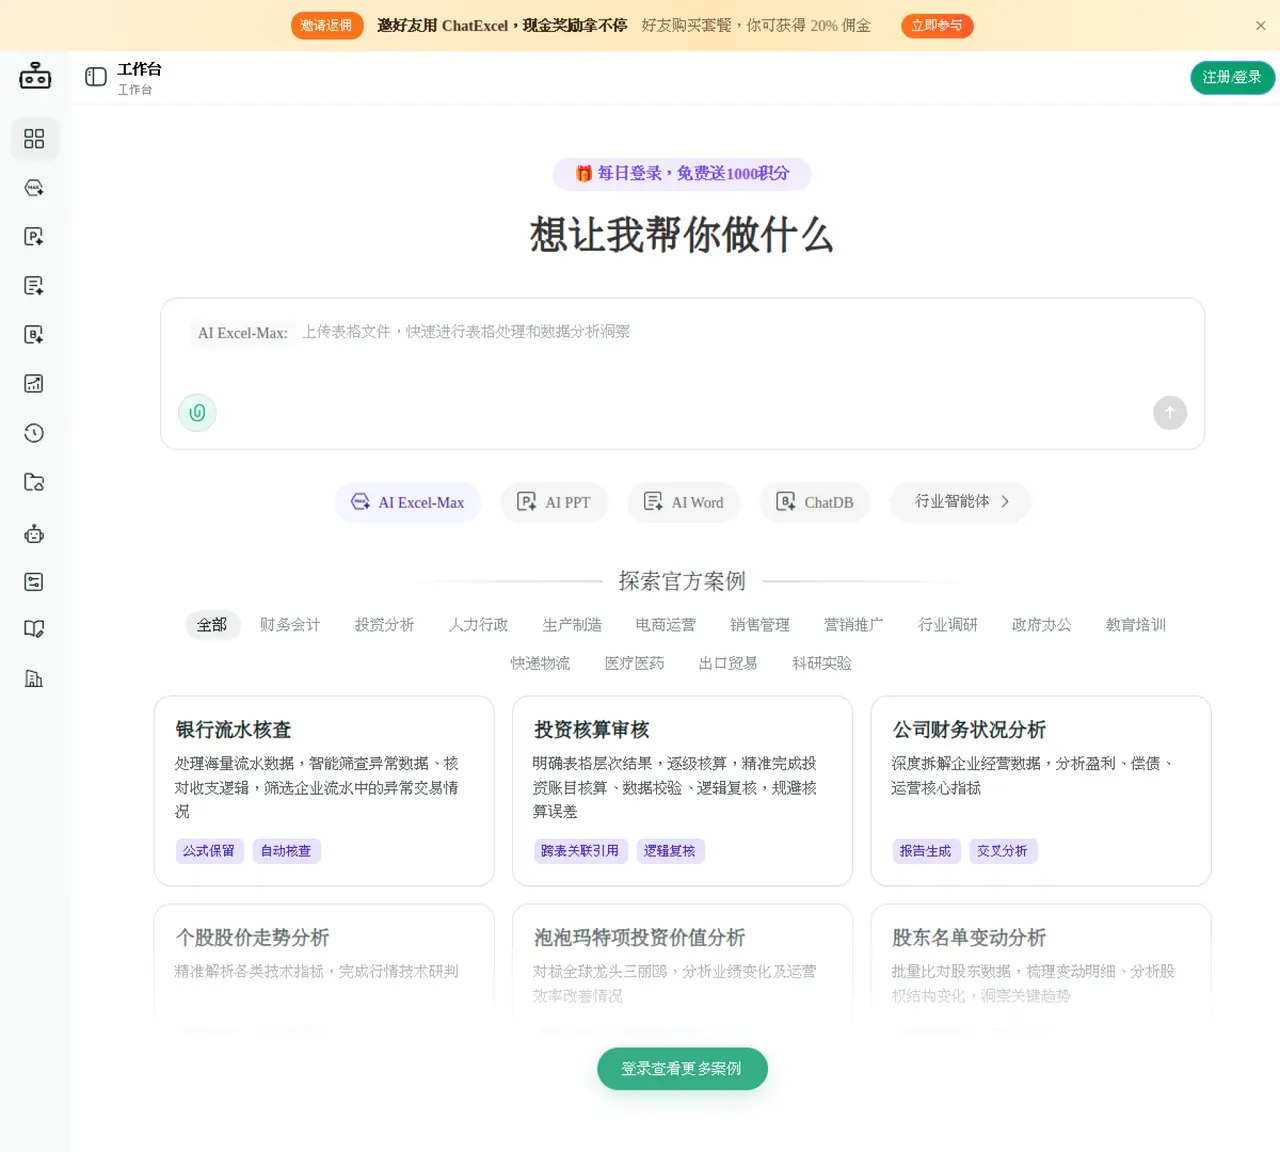
Task: Open the 银行流水核查 case card
Action: 324,791
